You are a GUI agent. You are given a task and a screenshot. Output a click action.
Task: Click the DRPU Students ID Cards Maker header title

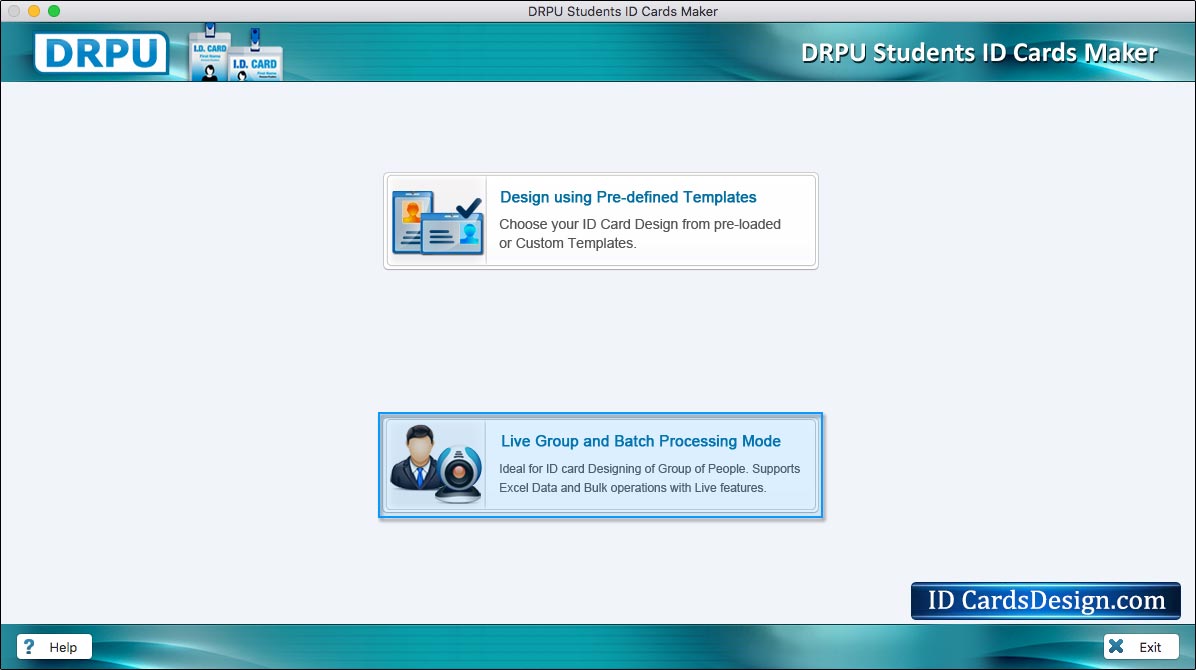(x=979, y=53)
